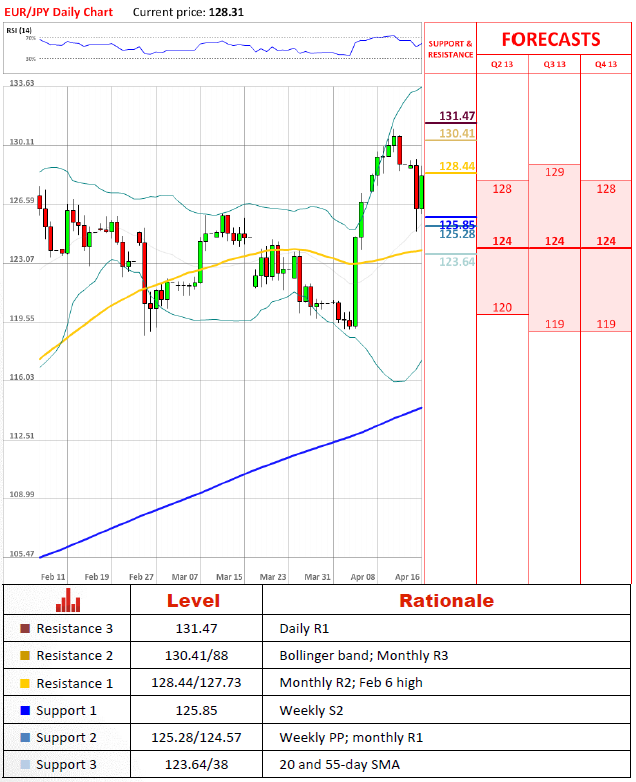Select the 'Q2 13' forecast column header

pyautogui.click(x=502, y=64)
